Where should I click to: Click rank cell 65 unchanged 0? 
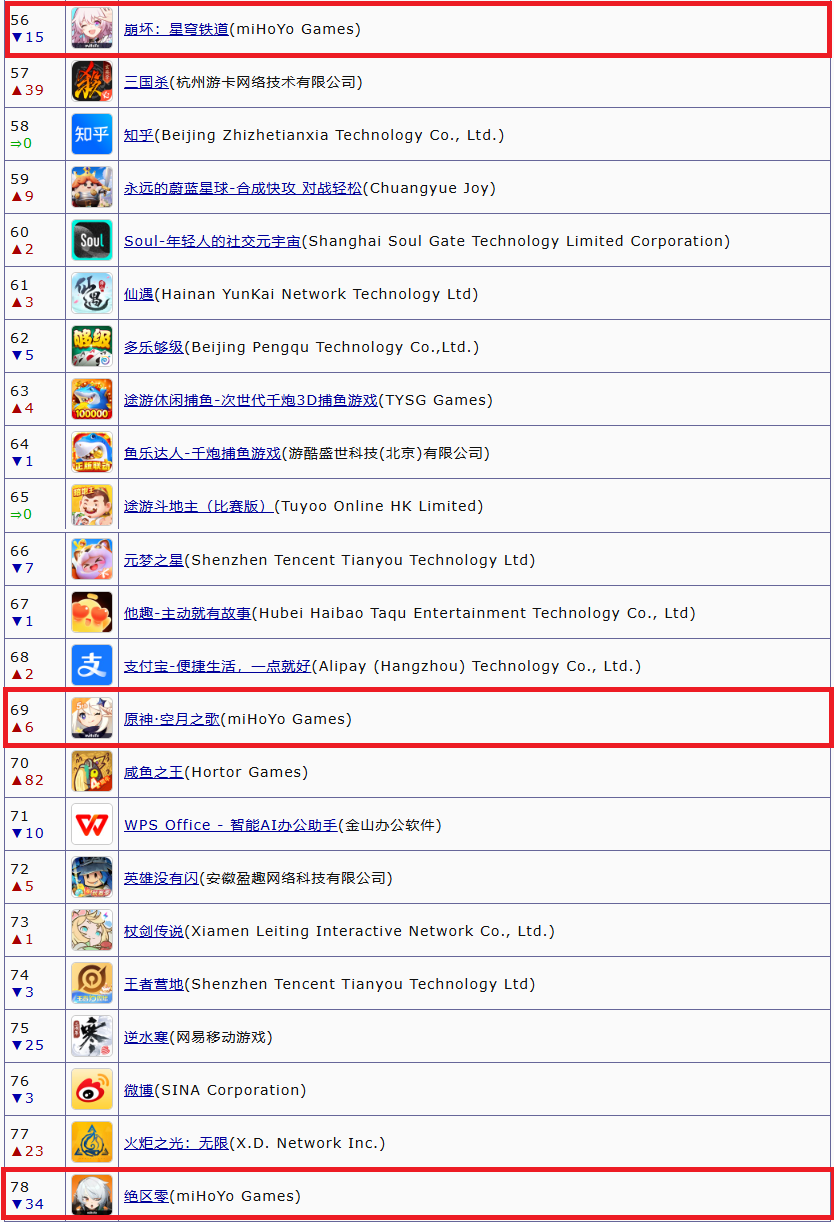click(x=35, y=505)
